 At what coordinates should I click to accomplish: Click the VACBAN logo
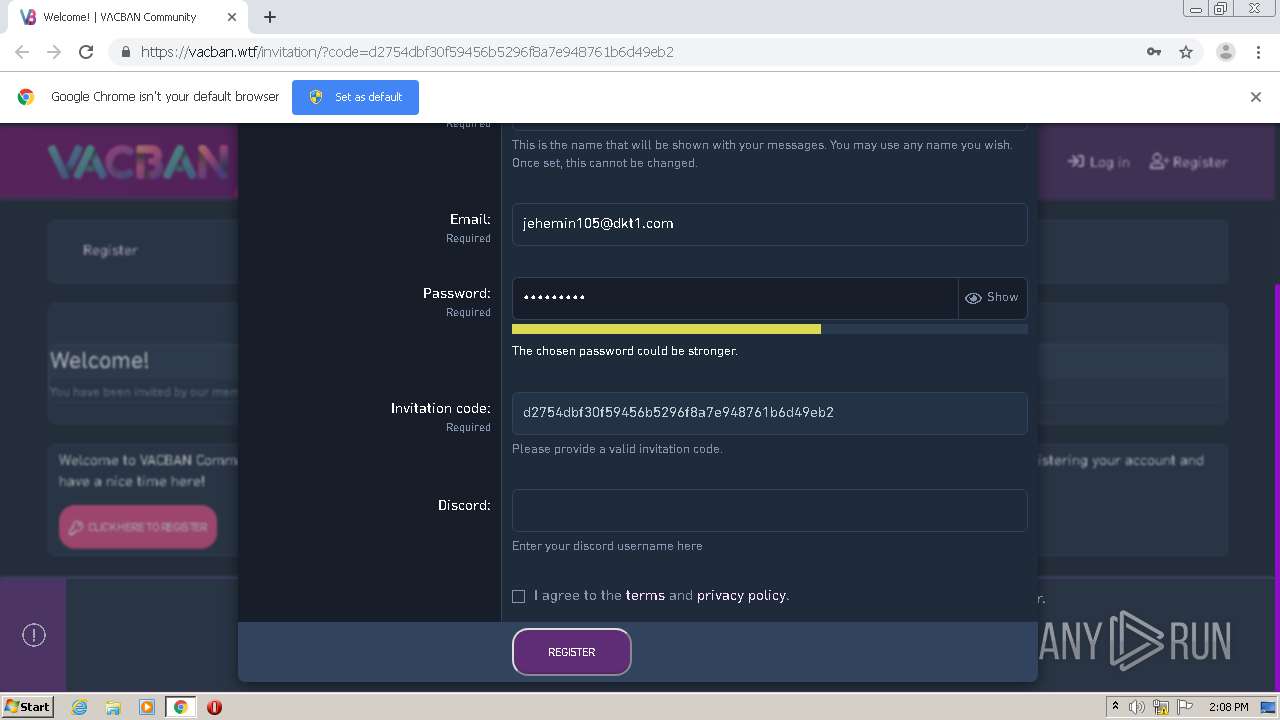[138, 162]
